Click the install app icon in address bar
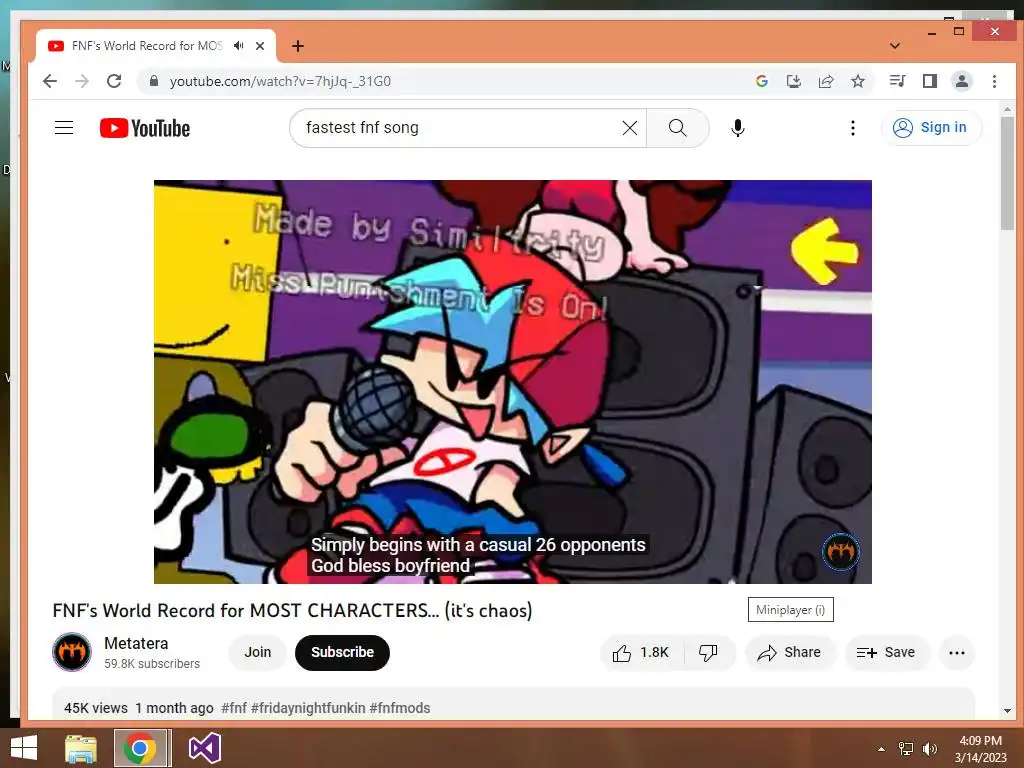 (x=793, y=81)
